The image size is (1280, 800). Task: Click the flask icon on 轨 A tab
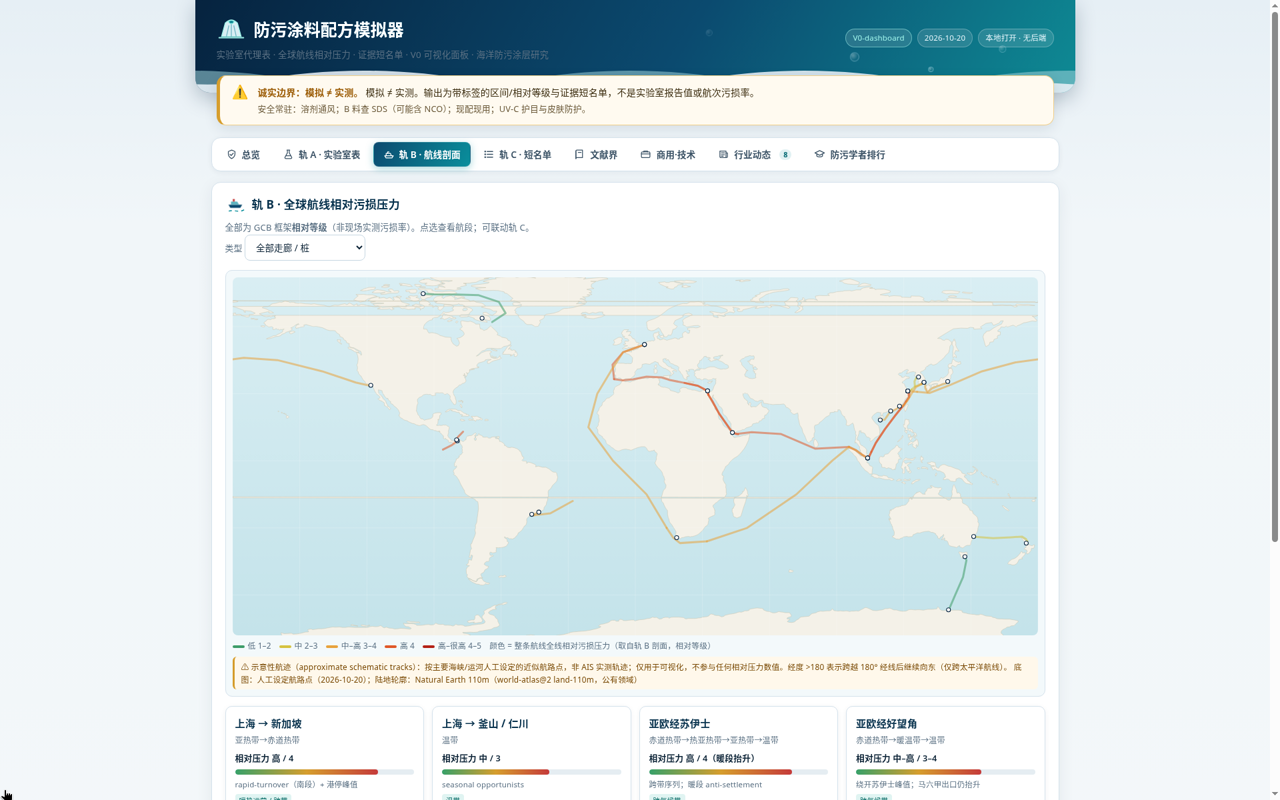click(288, 155)
